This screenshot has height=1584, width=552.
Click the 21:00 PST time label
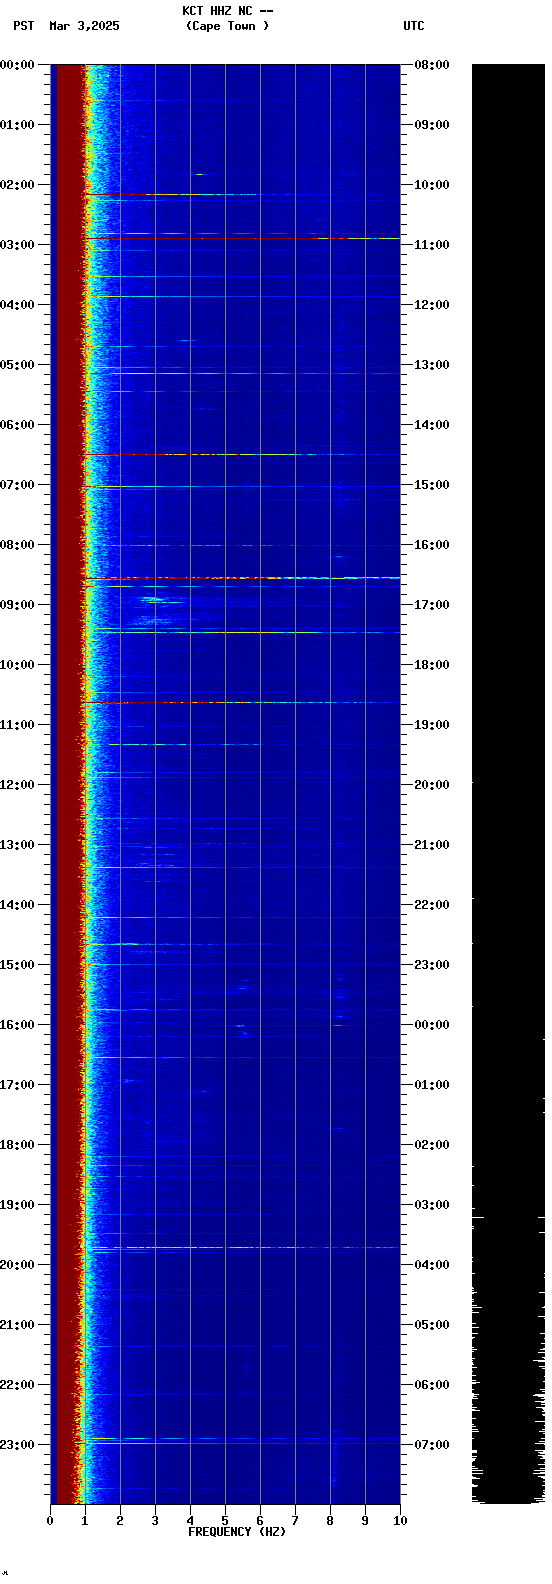[18, 1325]
